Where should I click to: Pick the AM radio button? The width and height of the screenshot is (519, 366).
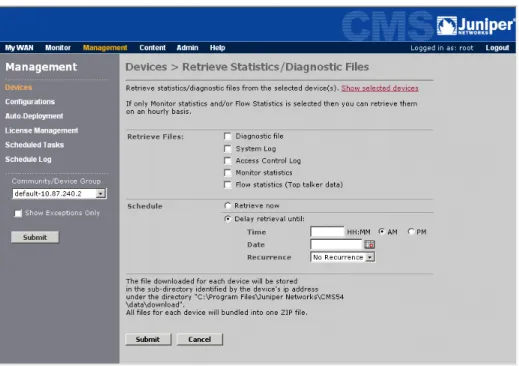(x=381, y=231)
